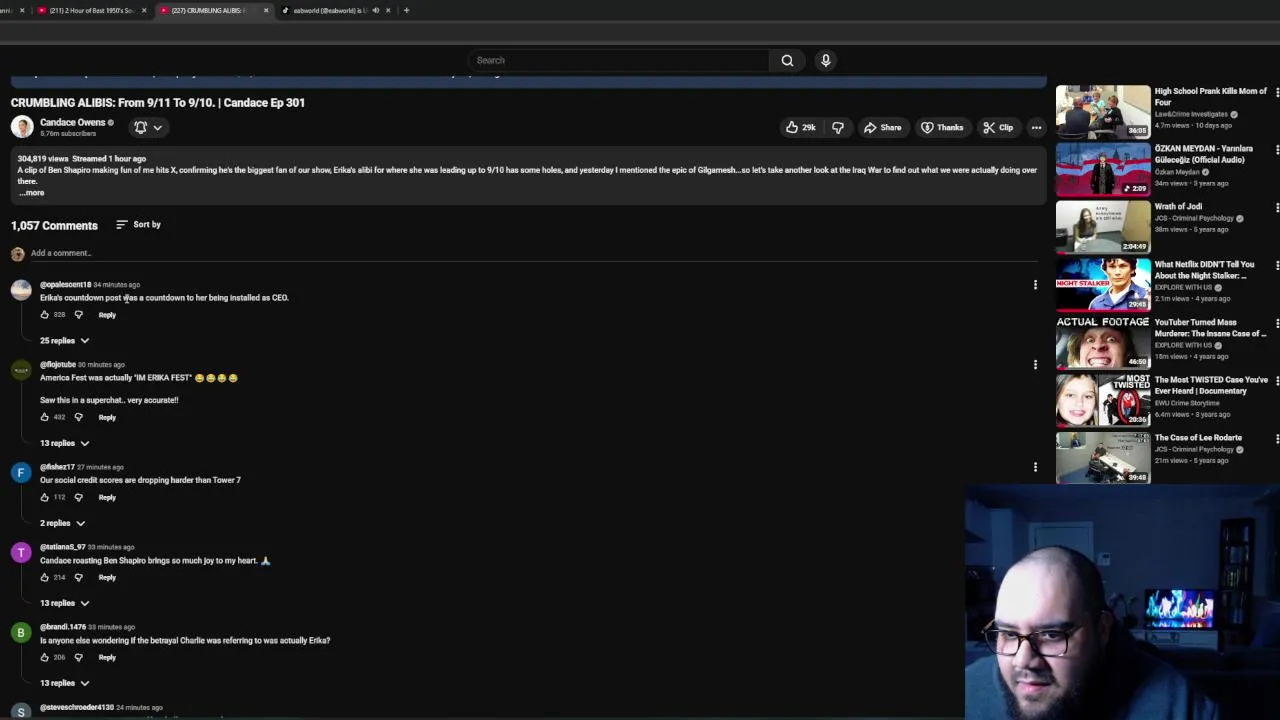
Task: Open @brandi.1476 commenter avatar
Action: tap(20, 632)
